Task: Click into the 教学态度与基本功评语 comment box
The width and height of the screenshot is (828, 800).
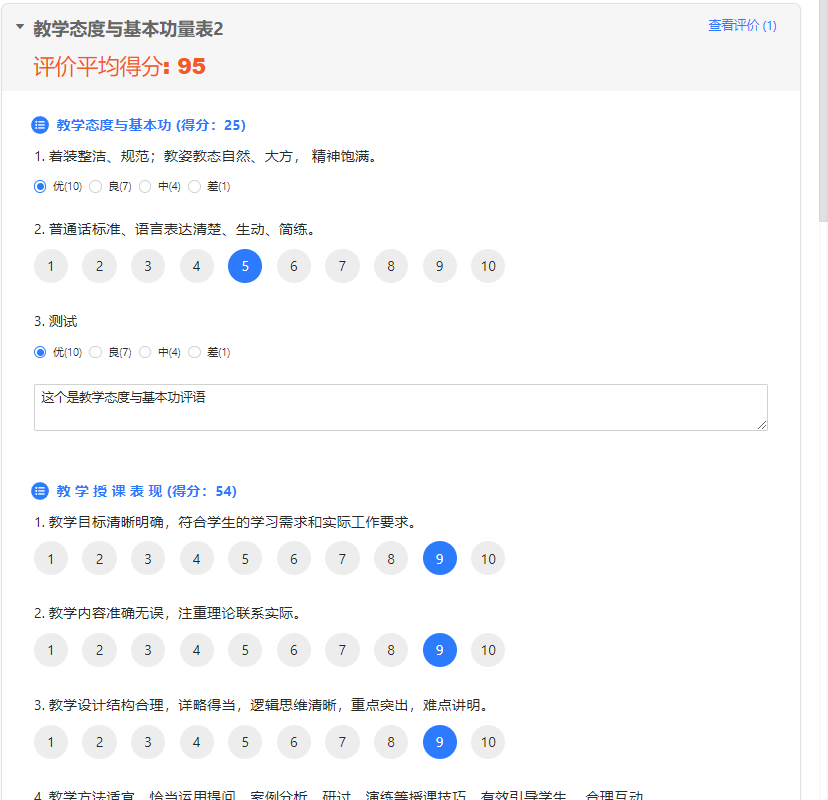Action: 400,407
